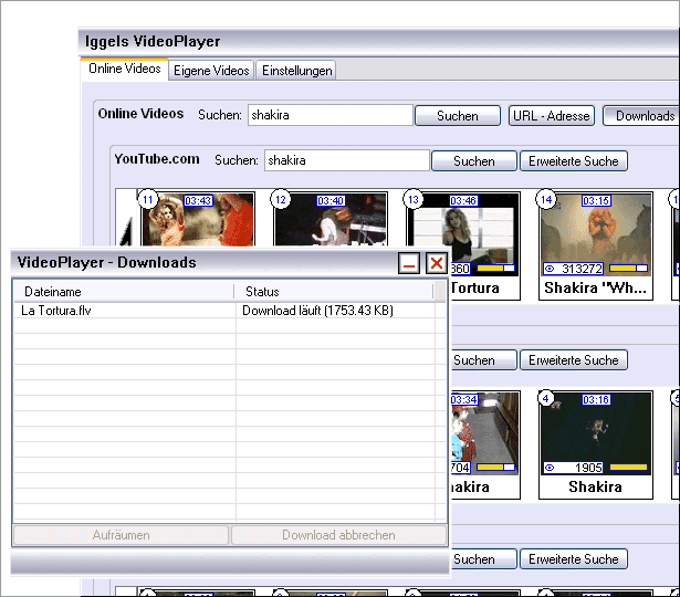Close the VideoPlayer - Downloads window
The image size is (680, 597).
coord(437,263)
